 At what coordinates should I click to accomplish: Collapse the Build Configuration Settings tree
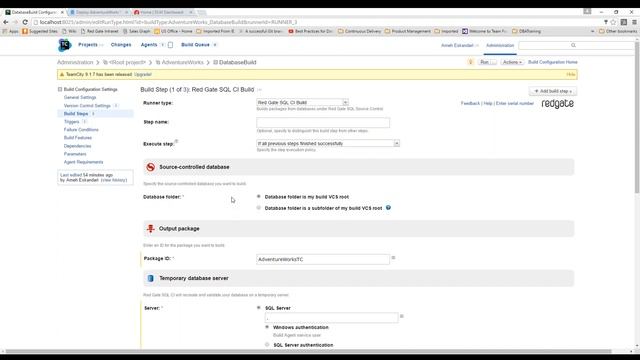coord(60,89)
